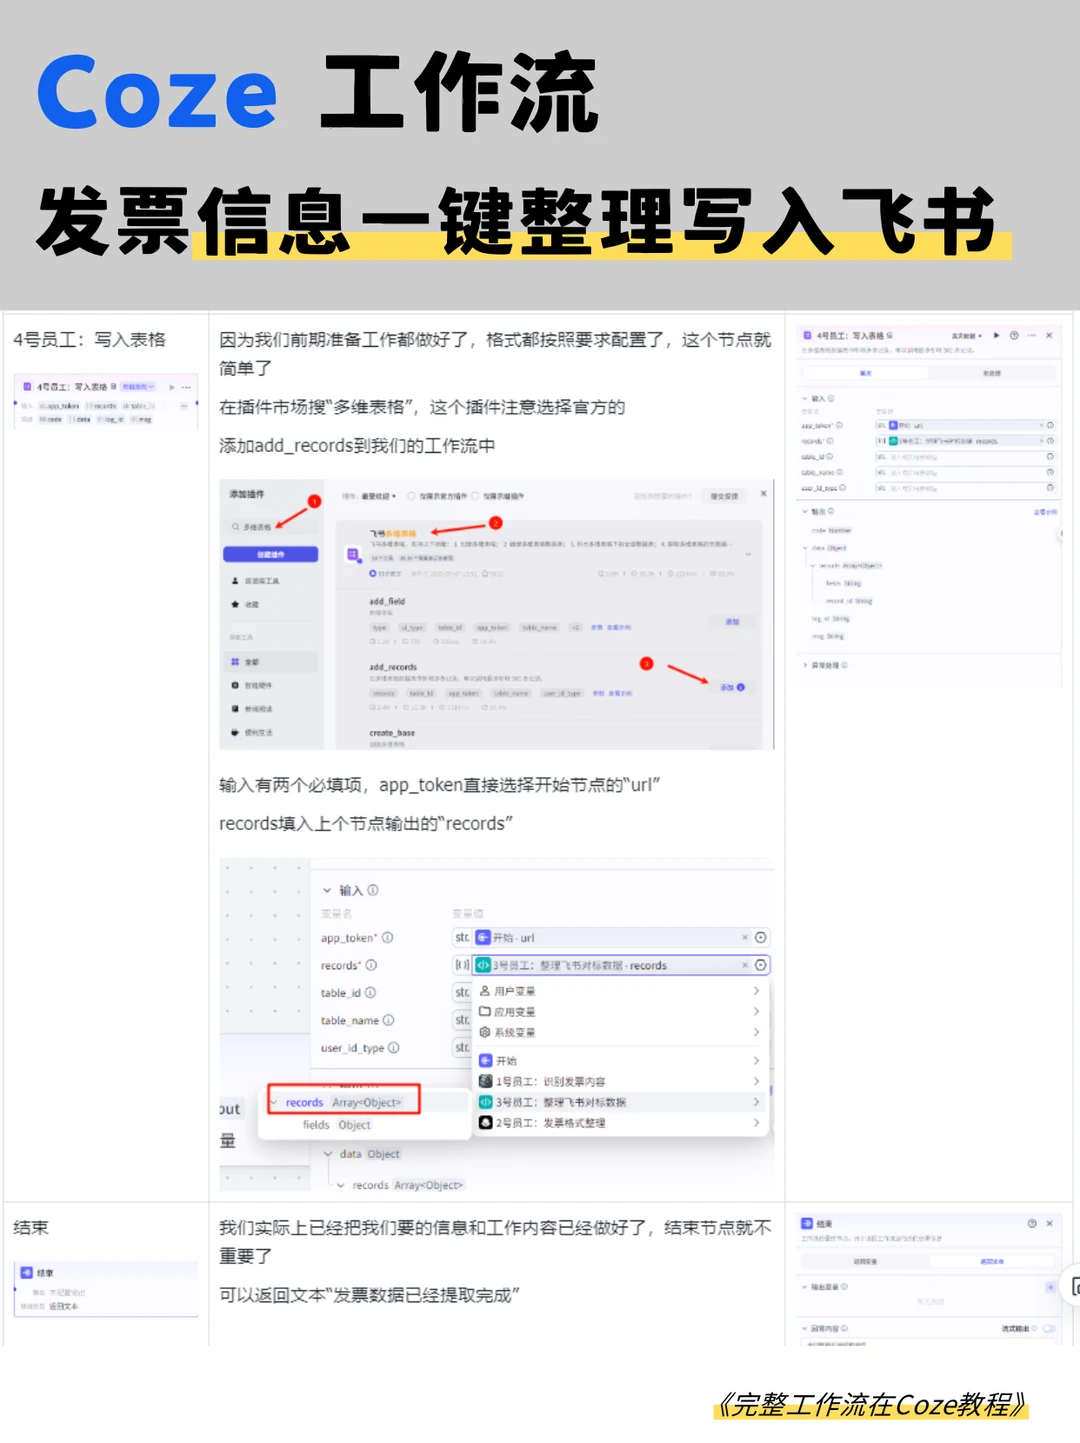1080x1443 pixels.
Task: Open help icon on 4号员工 panel header
Action: click(x=1014, y=335)
